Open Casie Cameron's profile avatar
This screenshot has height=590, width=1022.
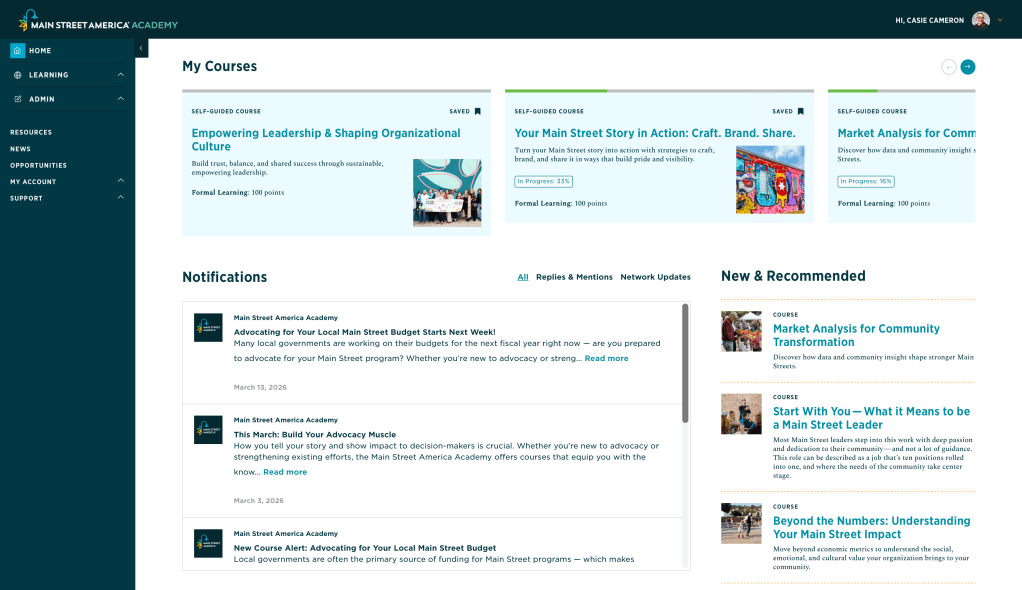point(980,20)
